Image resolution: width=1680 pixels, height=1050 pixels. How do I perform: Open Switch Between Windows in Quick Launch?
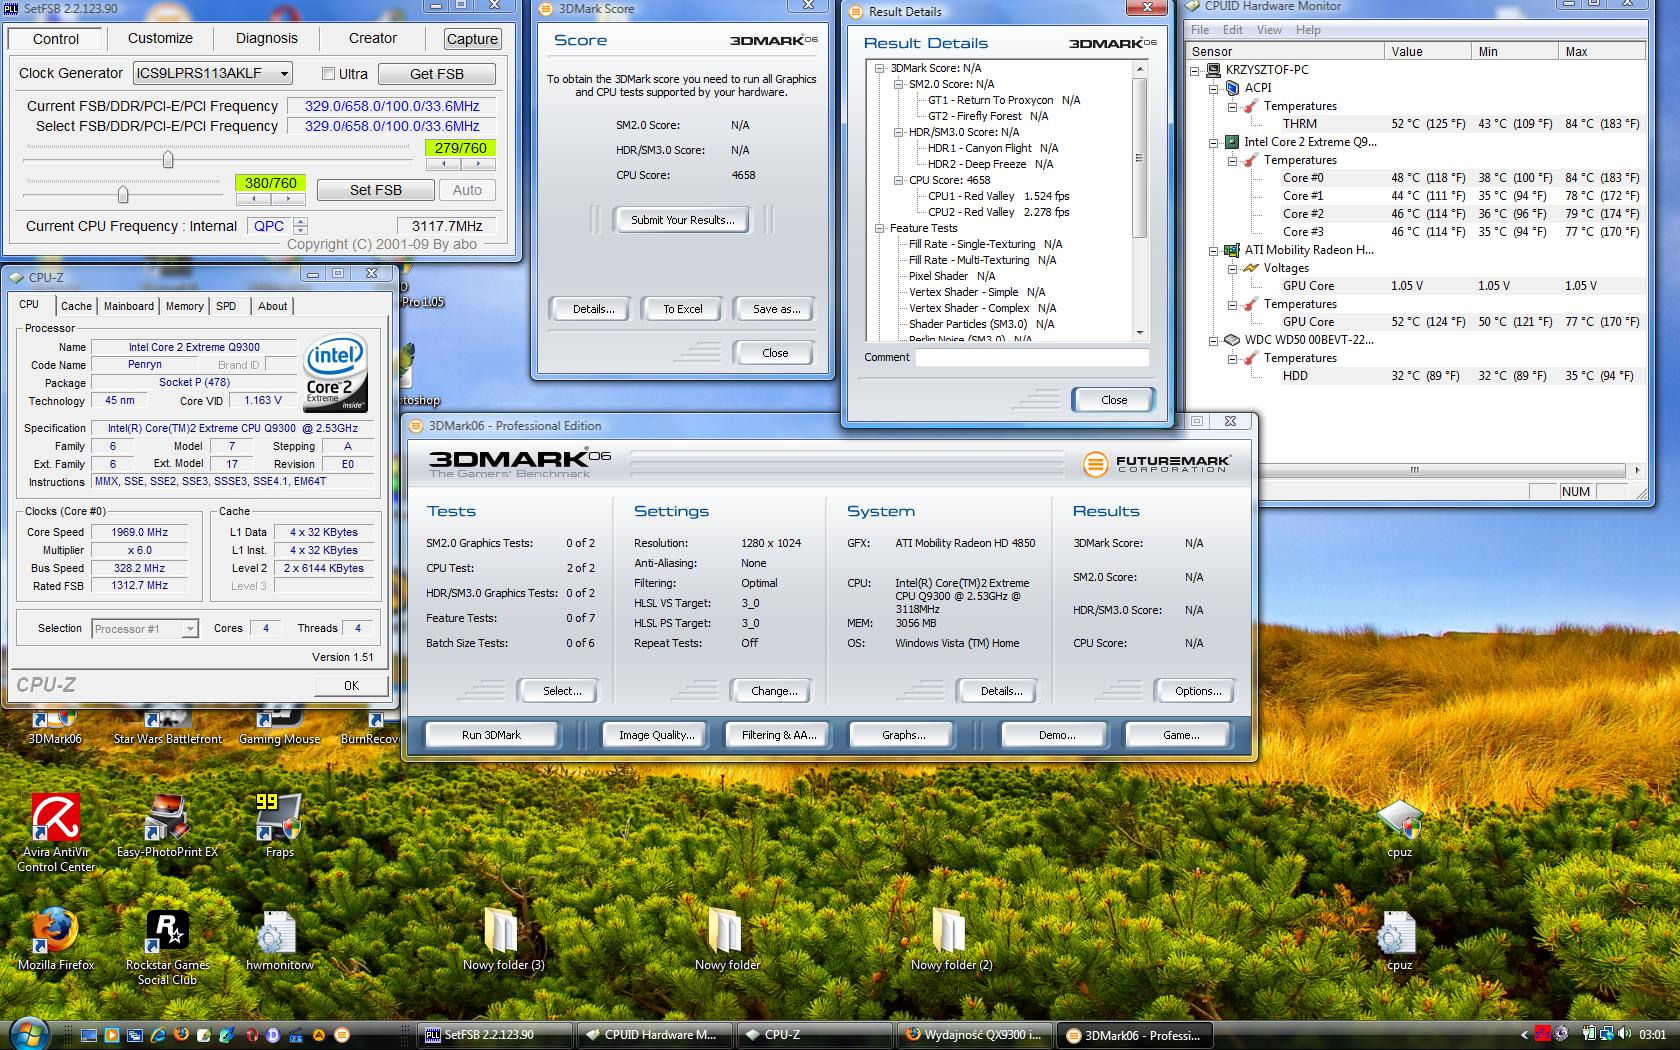coord(135,1035)
